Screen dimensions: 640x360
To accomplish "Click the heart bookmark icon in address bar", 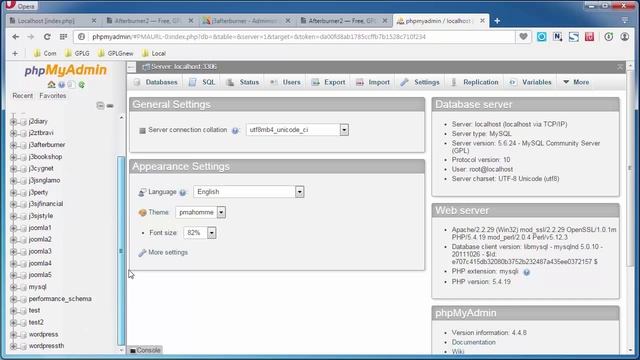I will (523, 37).
